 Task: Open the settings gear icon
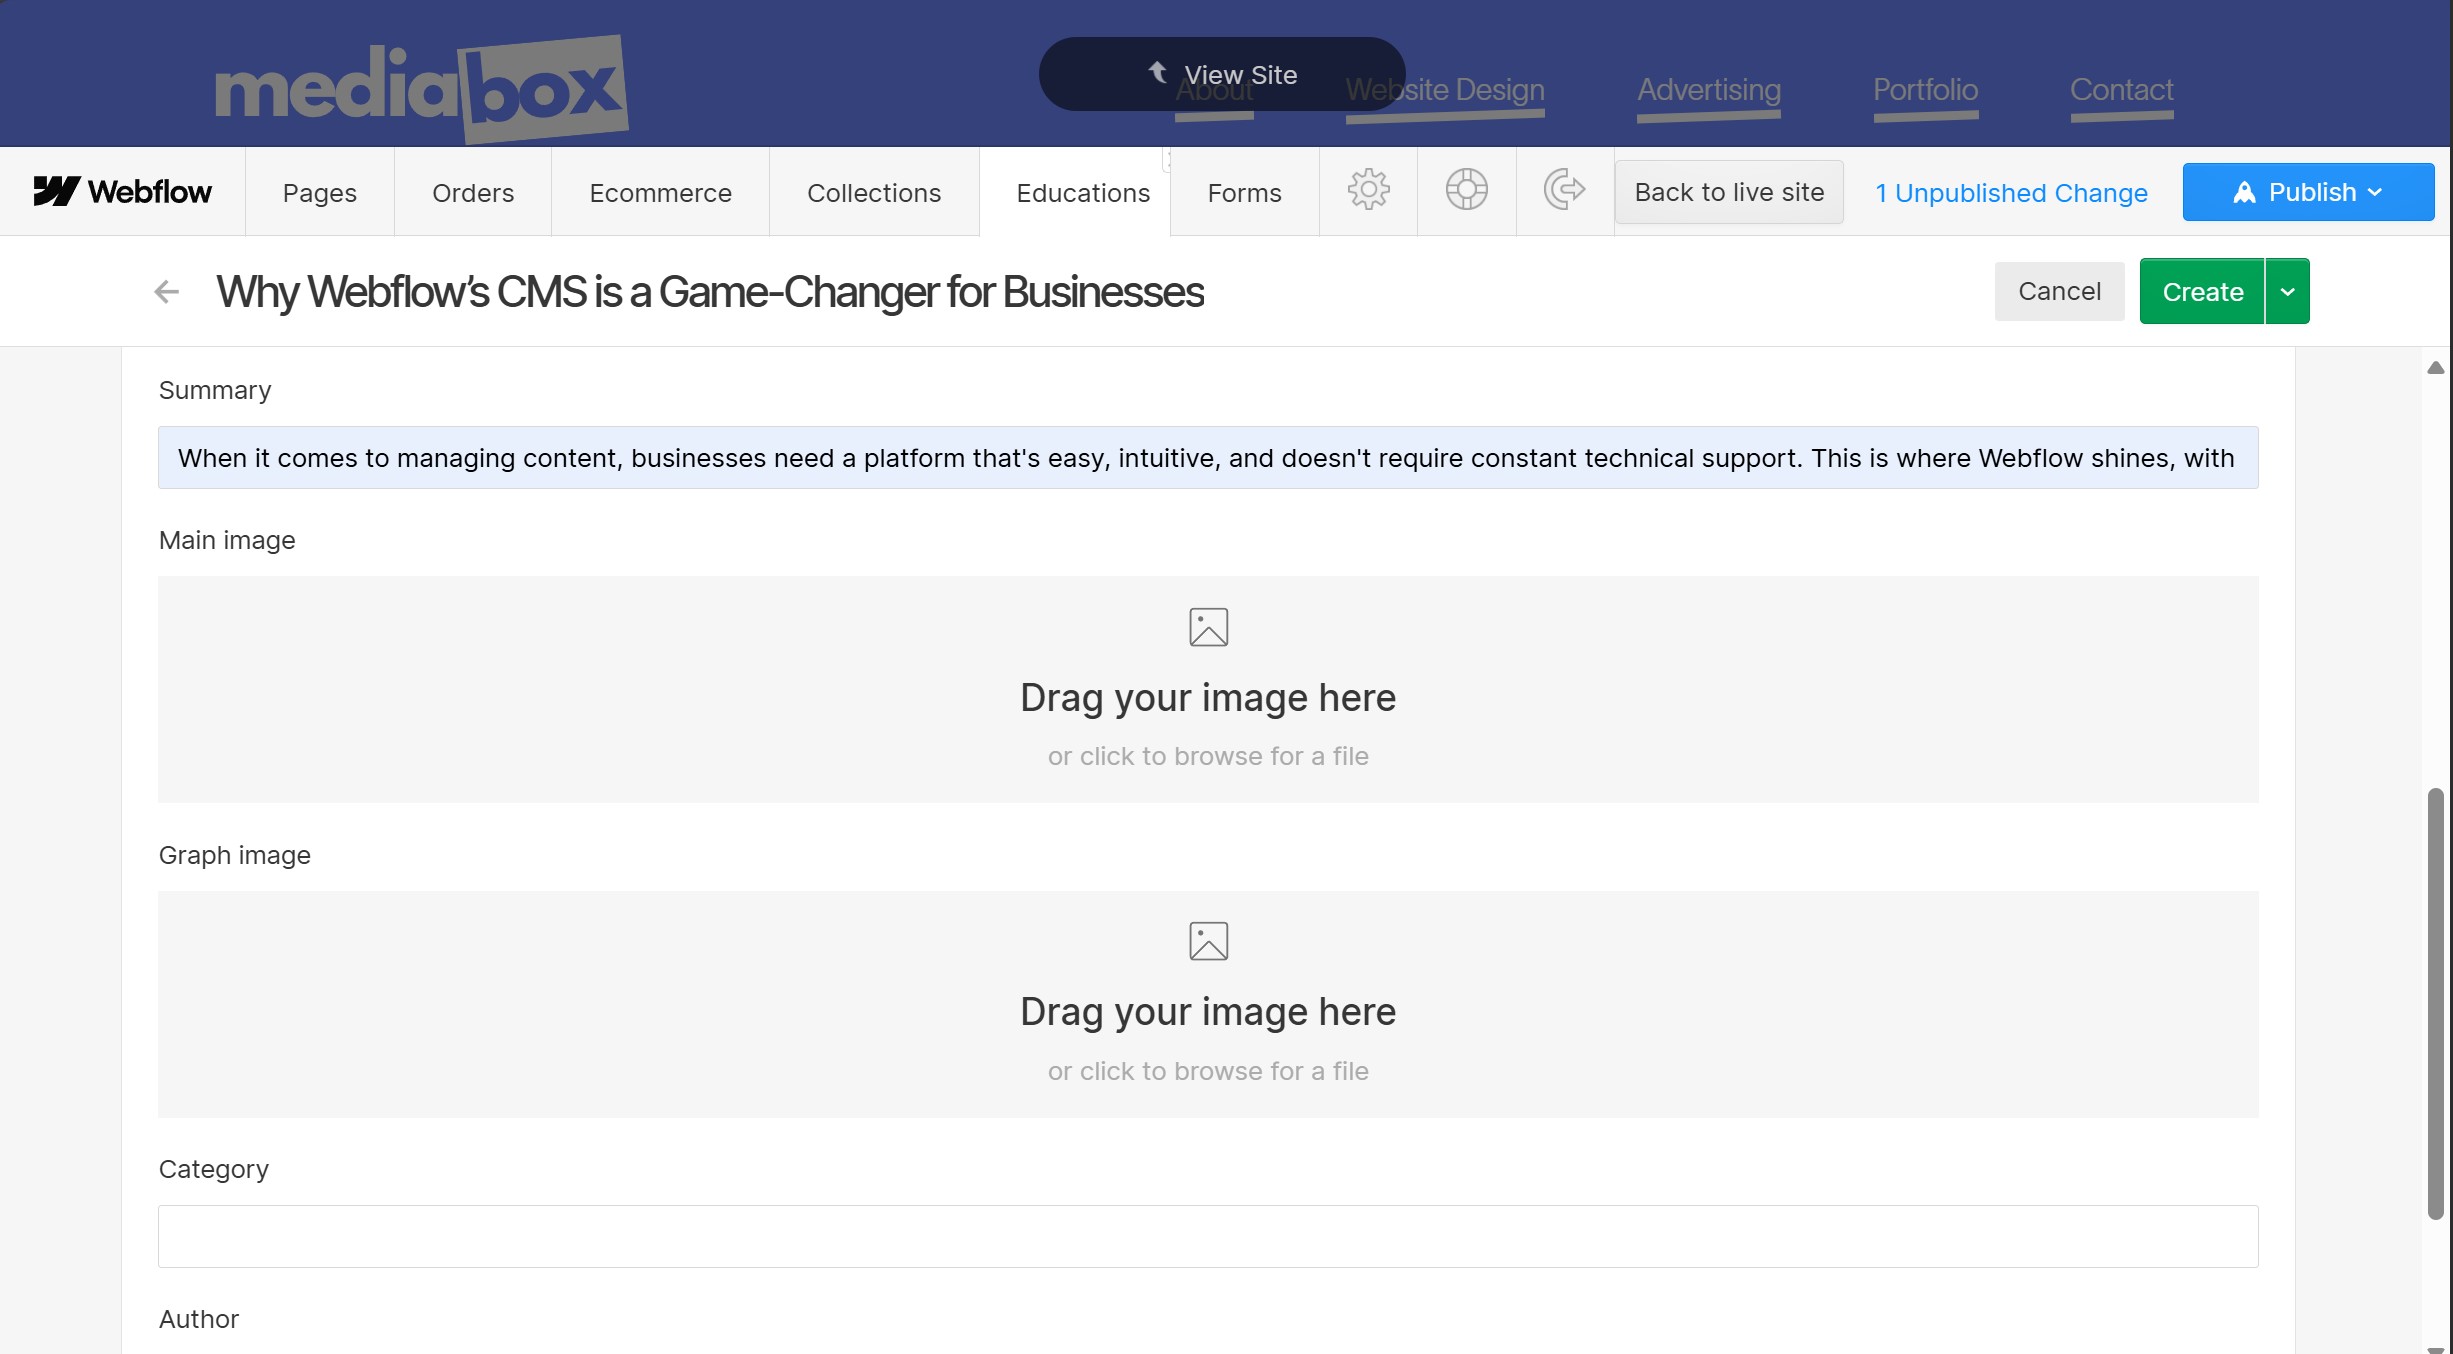[1368, 189]
